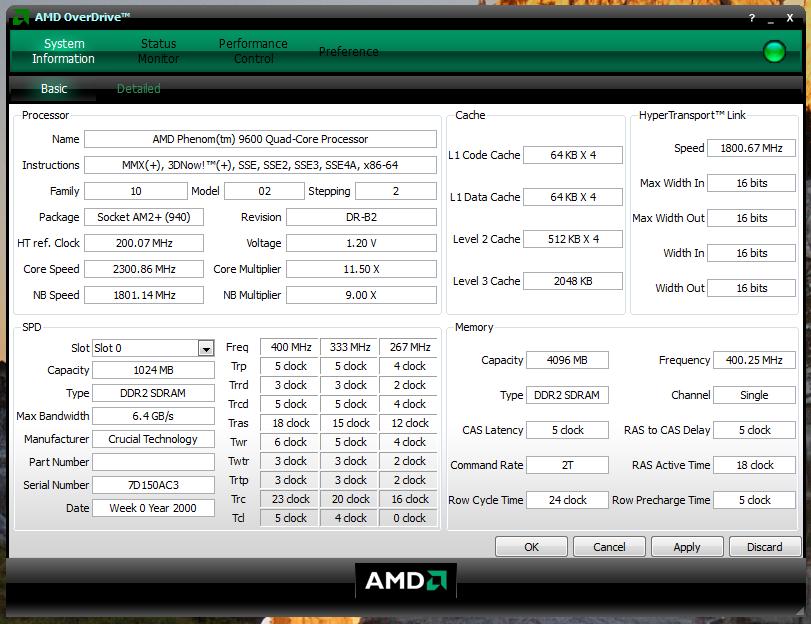Screen dimensions: 811x624
Task: Click the Row Precharge Time value
Action: [x=754, y=500]
